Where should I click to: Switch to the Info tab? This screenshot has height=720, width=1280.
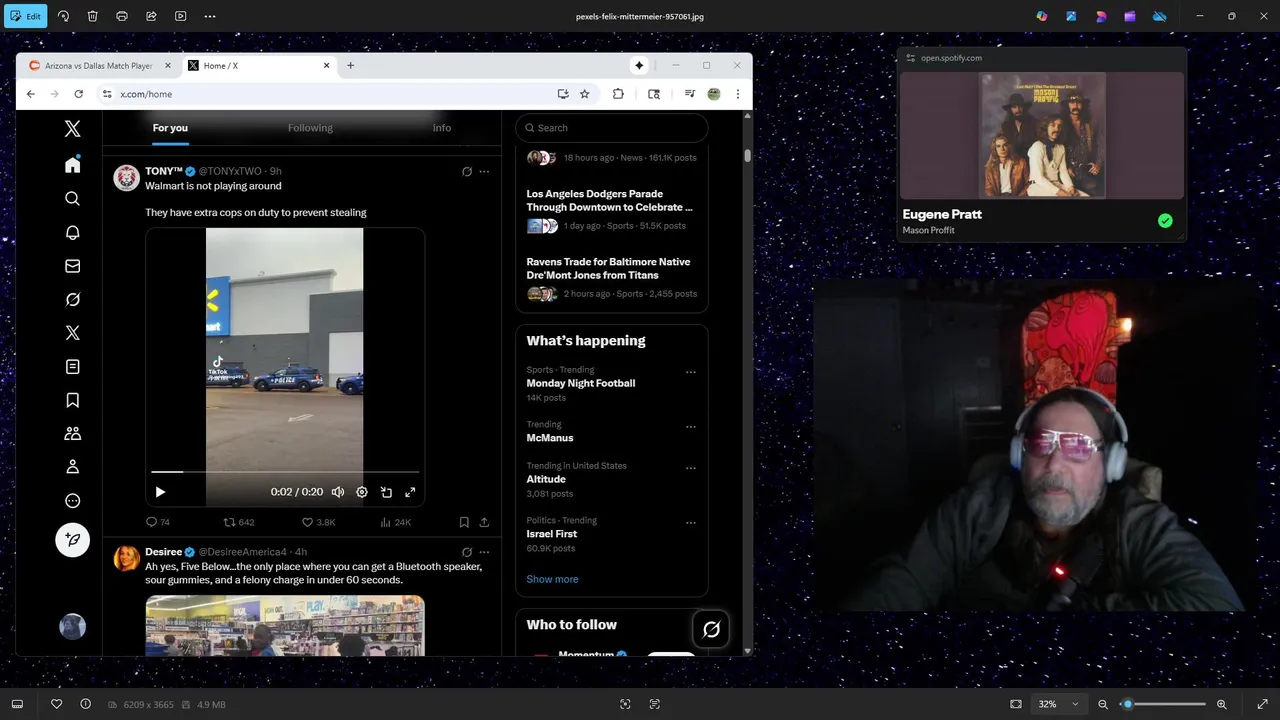pyautogui.click(x=442, y=128)
